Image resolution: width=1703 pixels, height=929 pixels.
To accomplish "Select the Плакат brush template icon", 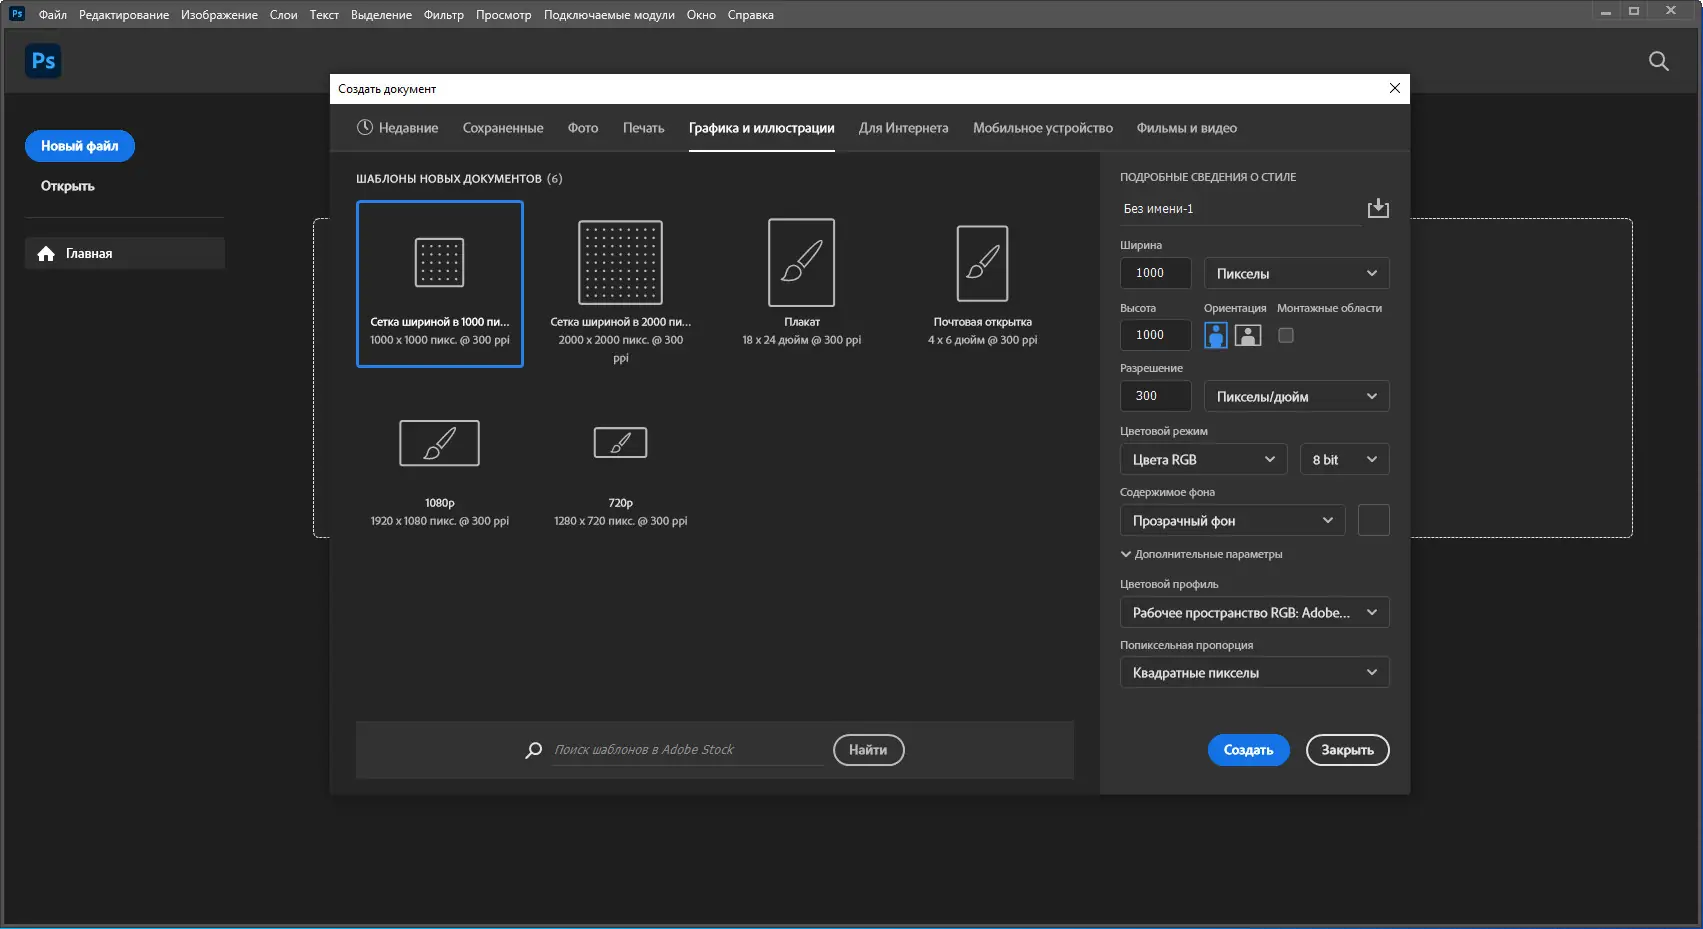I will (801, 262).
